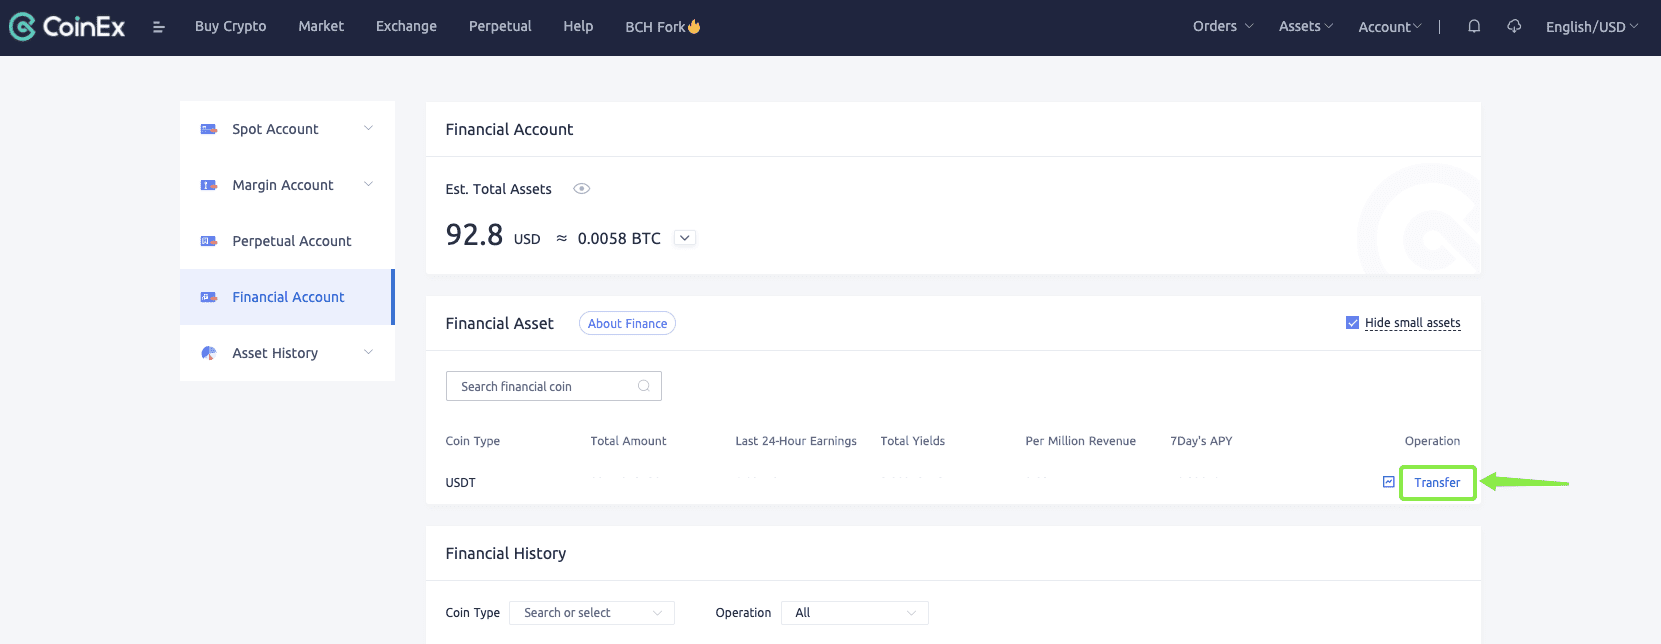Select Margin Account in sidebar

(x=287, y=185)
